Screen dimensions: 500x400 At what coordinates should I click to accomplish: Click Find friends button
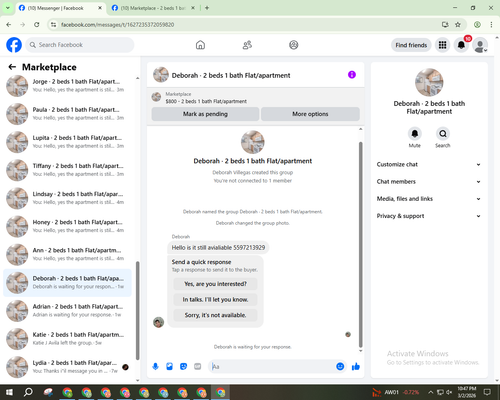coord(411,45)
